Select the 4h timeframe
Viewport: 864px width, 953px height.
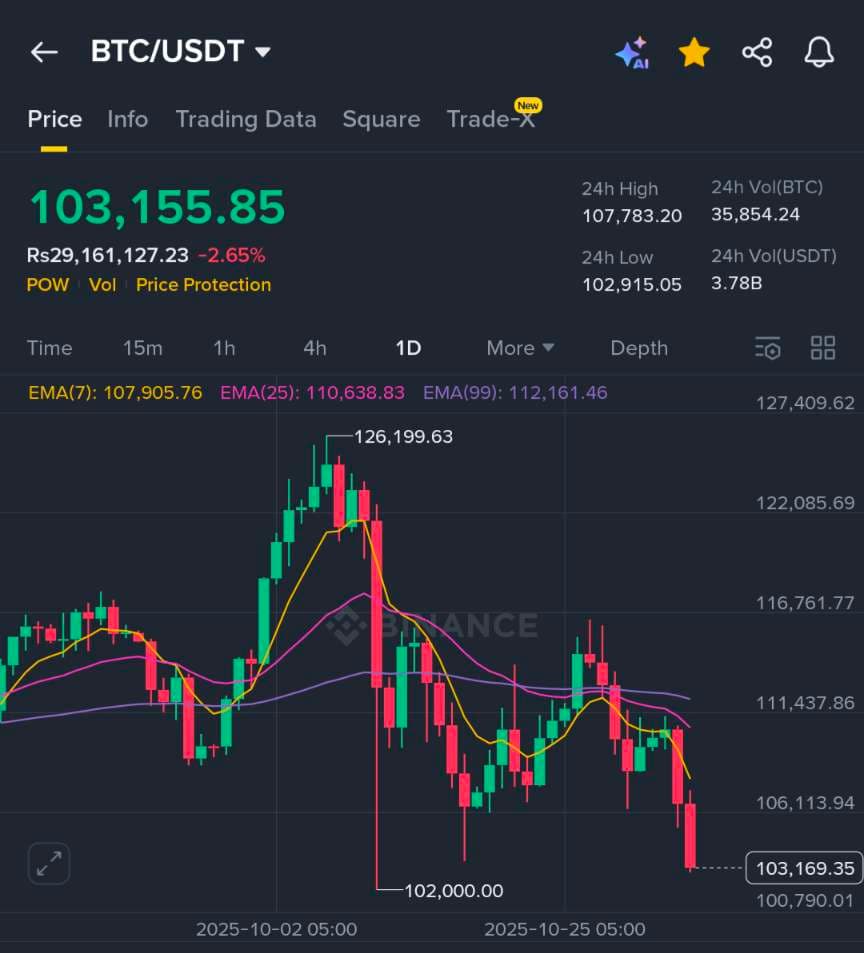tap(314, 348)
